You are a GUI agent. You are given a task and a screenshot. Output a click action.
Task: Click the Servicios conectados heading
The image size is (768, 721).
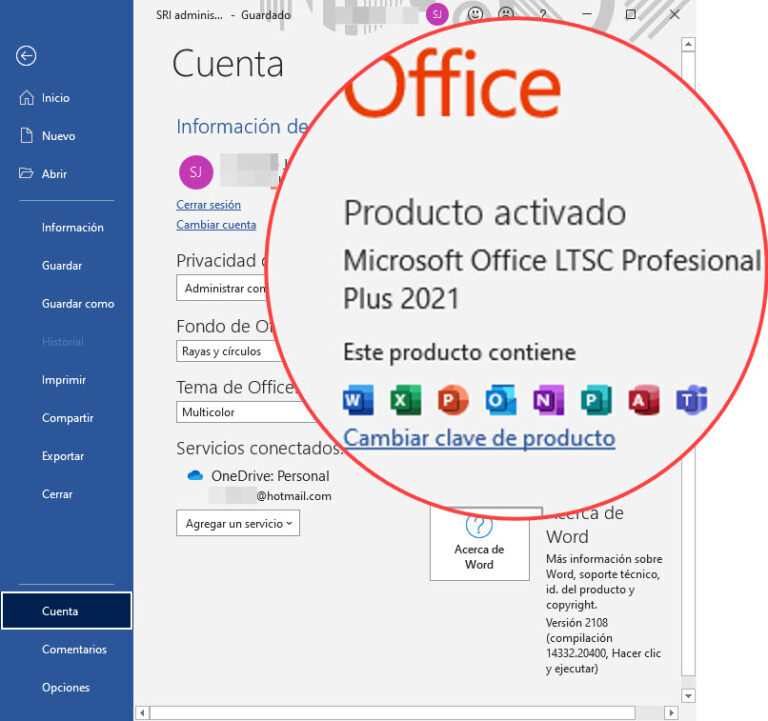coord(259,448)
